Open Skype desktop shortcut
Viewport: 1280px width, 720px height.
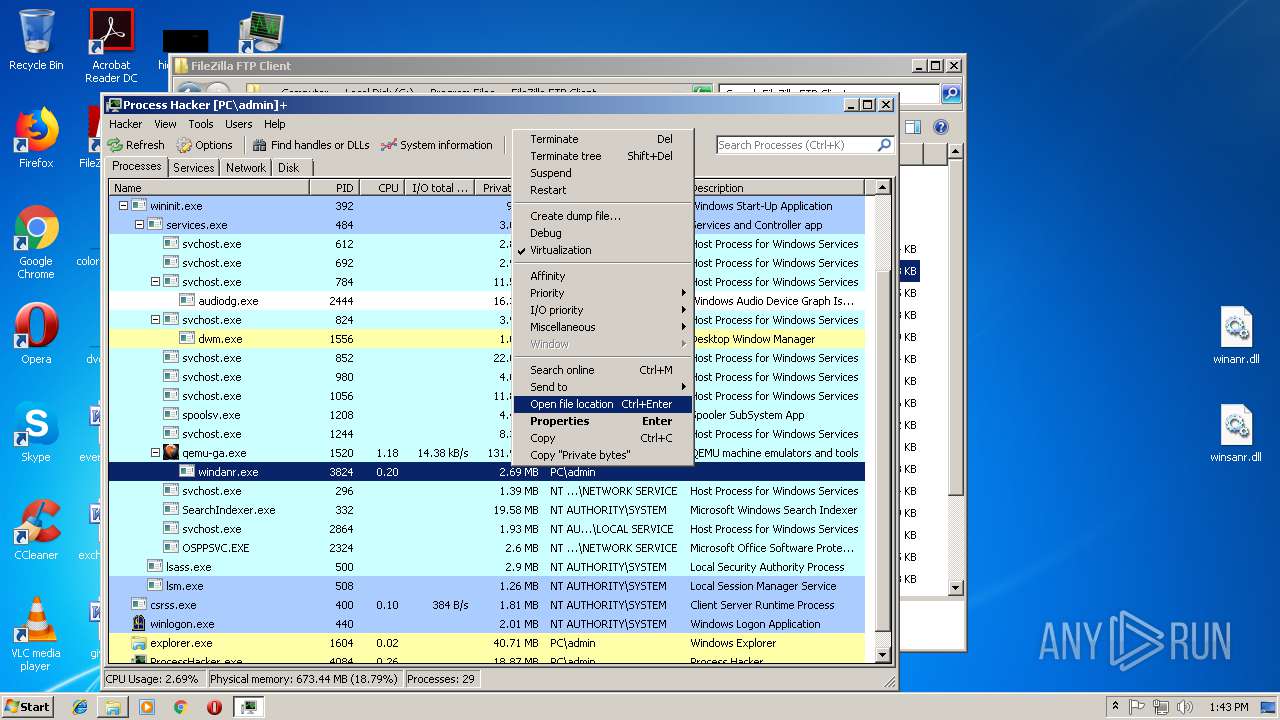click(x=36, y=432)
